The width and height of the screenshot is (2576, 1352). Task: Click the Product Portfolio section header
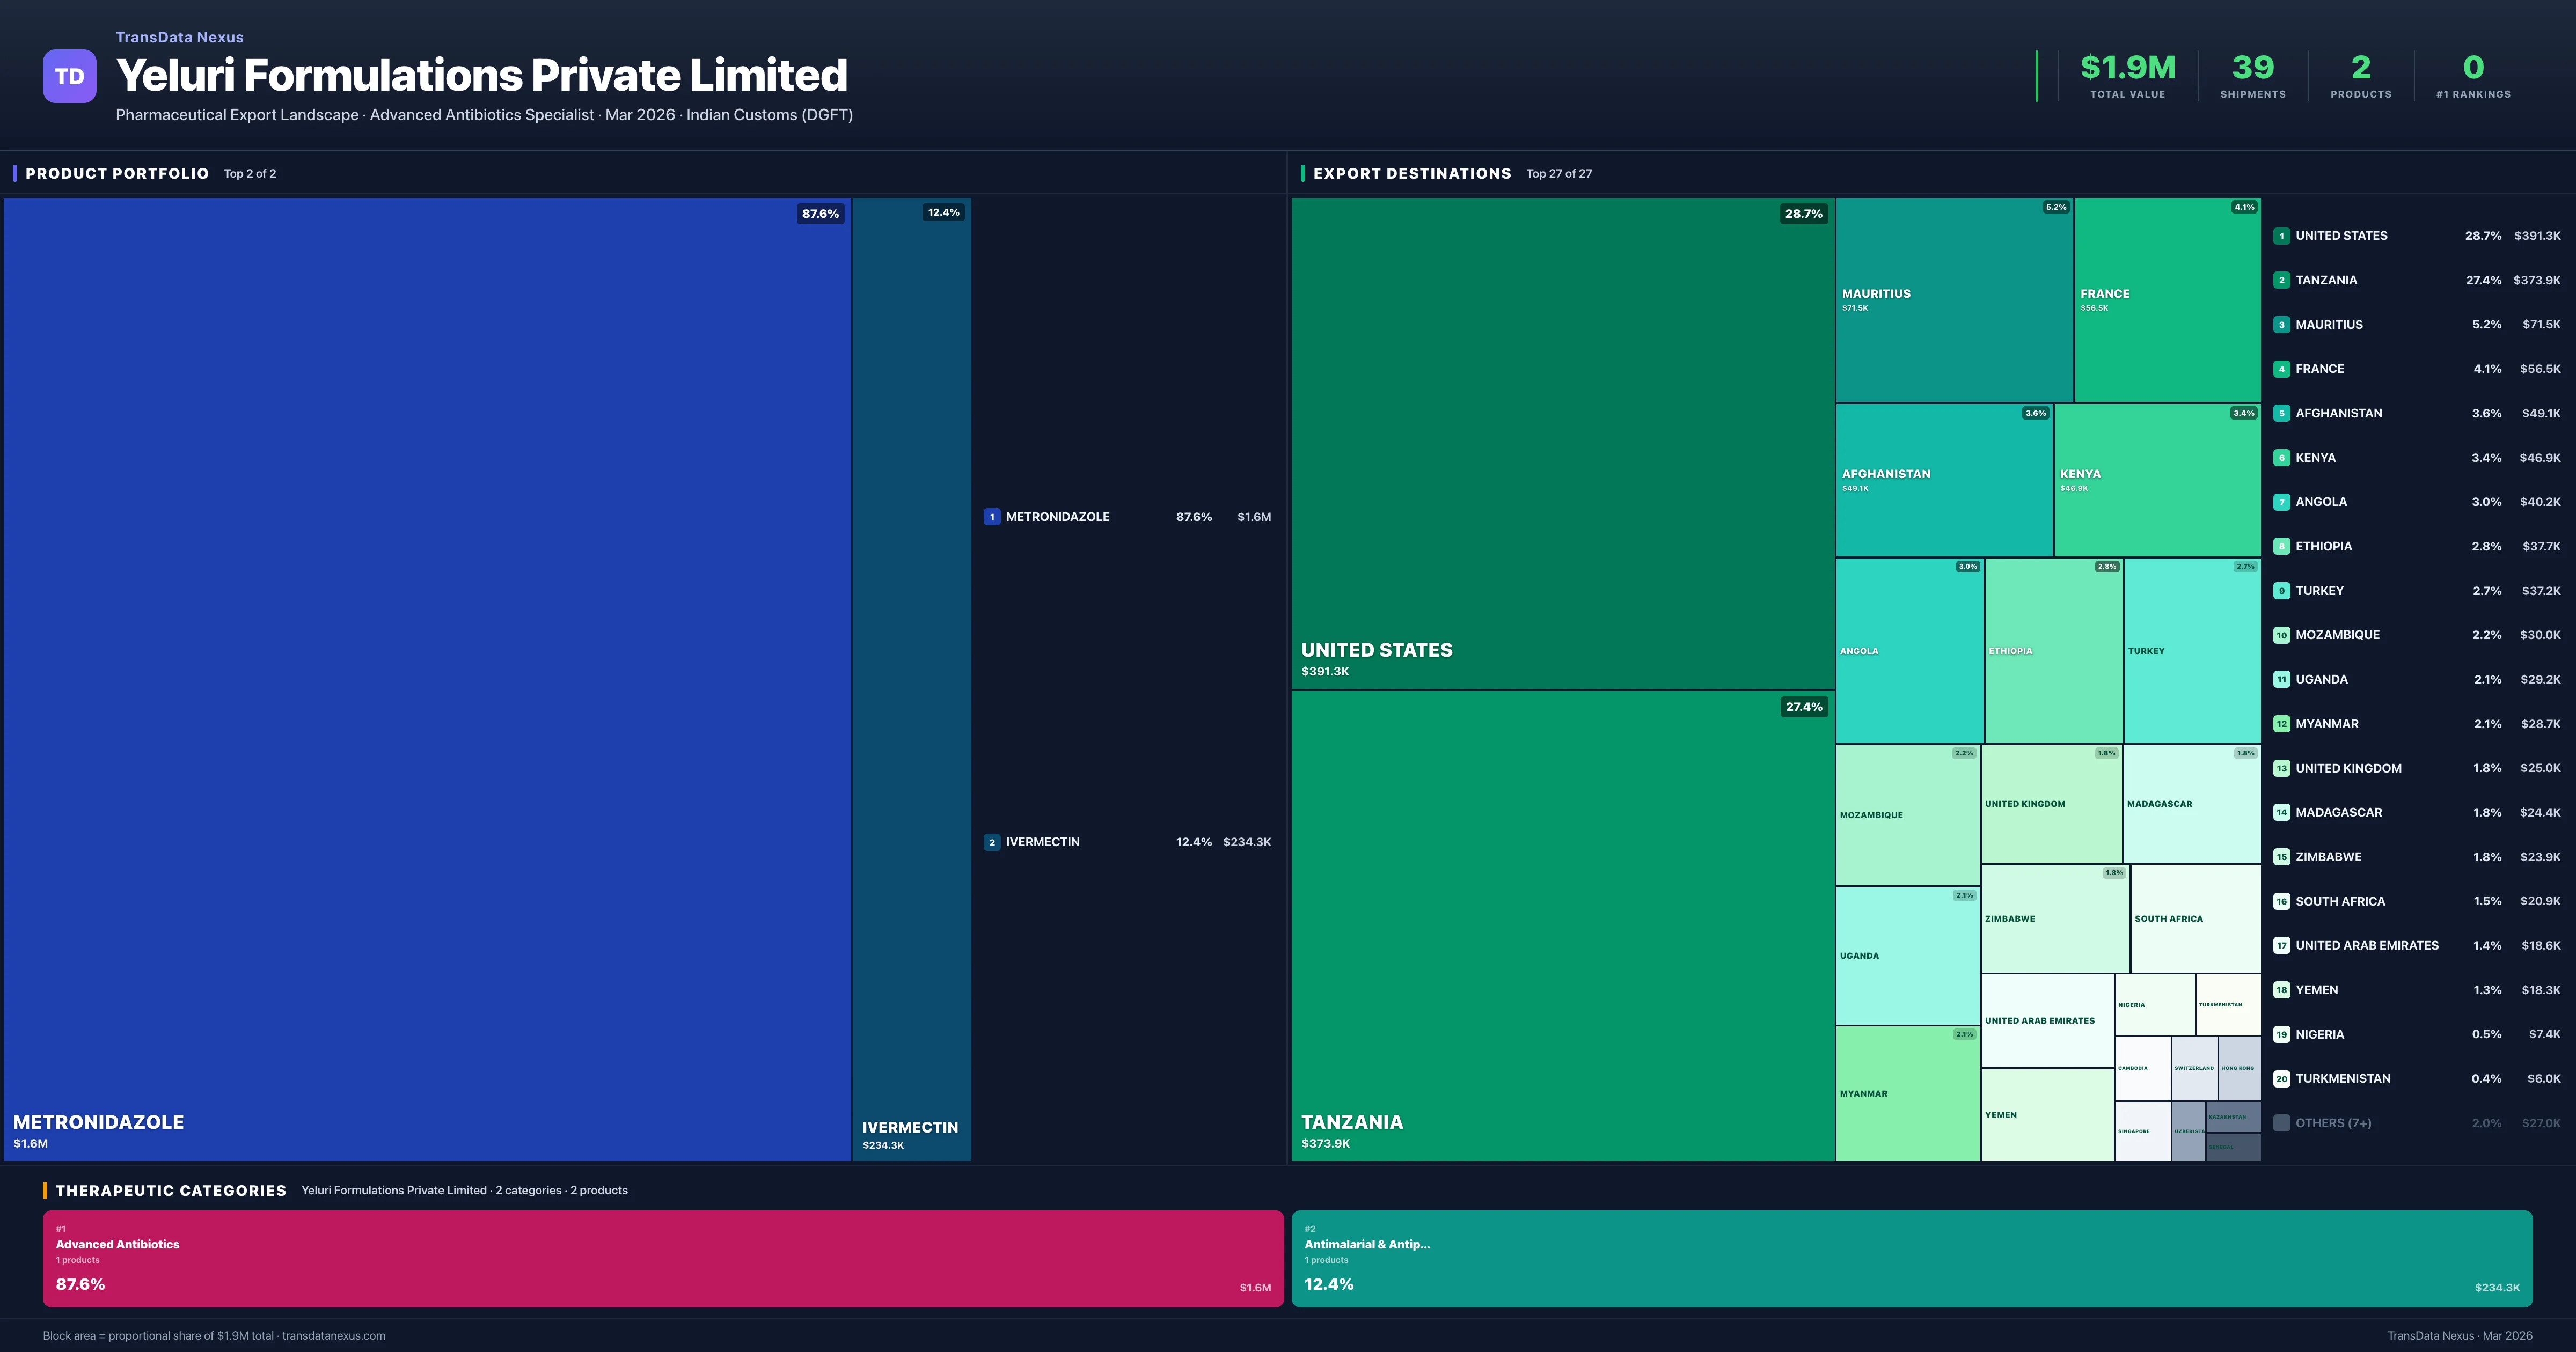117,173
